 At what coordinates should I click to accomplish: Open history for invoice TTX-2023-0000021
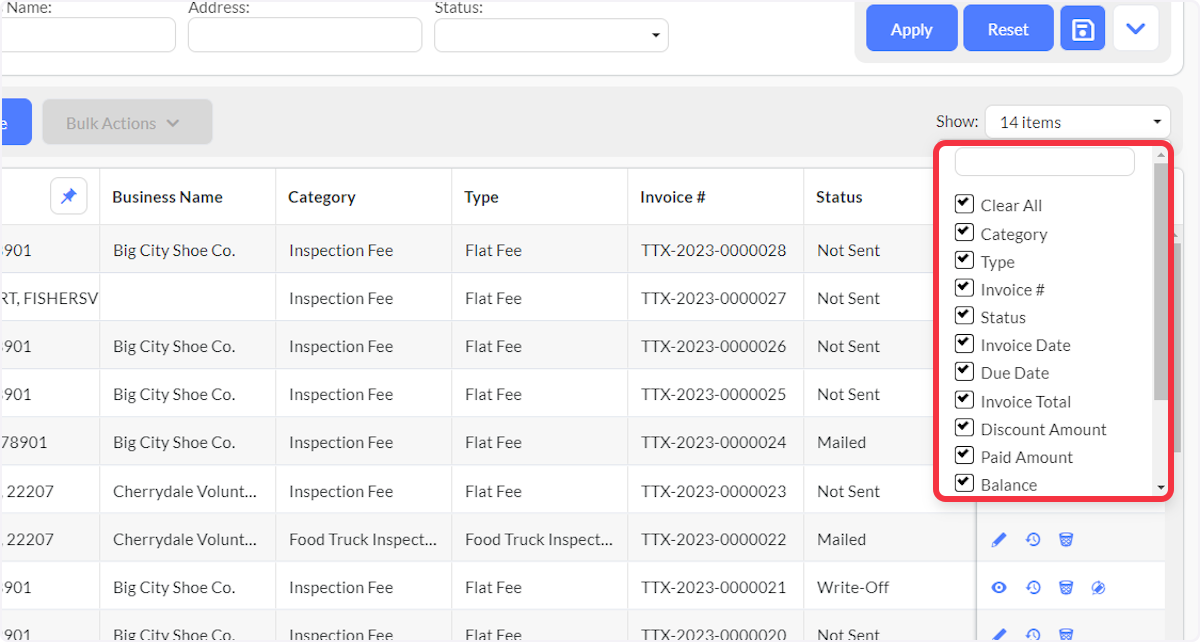point(1033,588)
